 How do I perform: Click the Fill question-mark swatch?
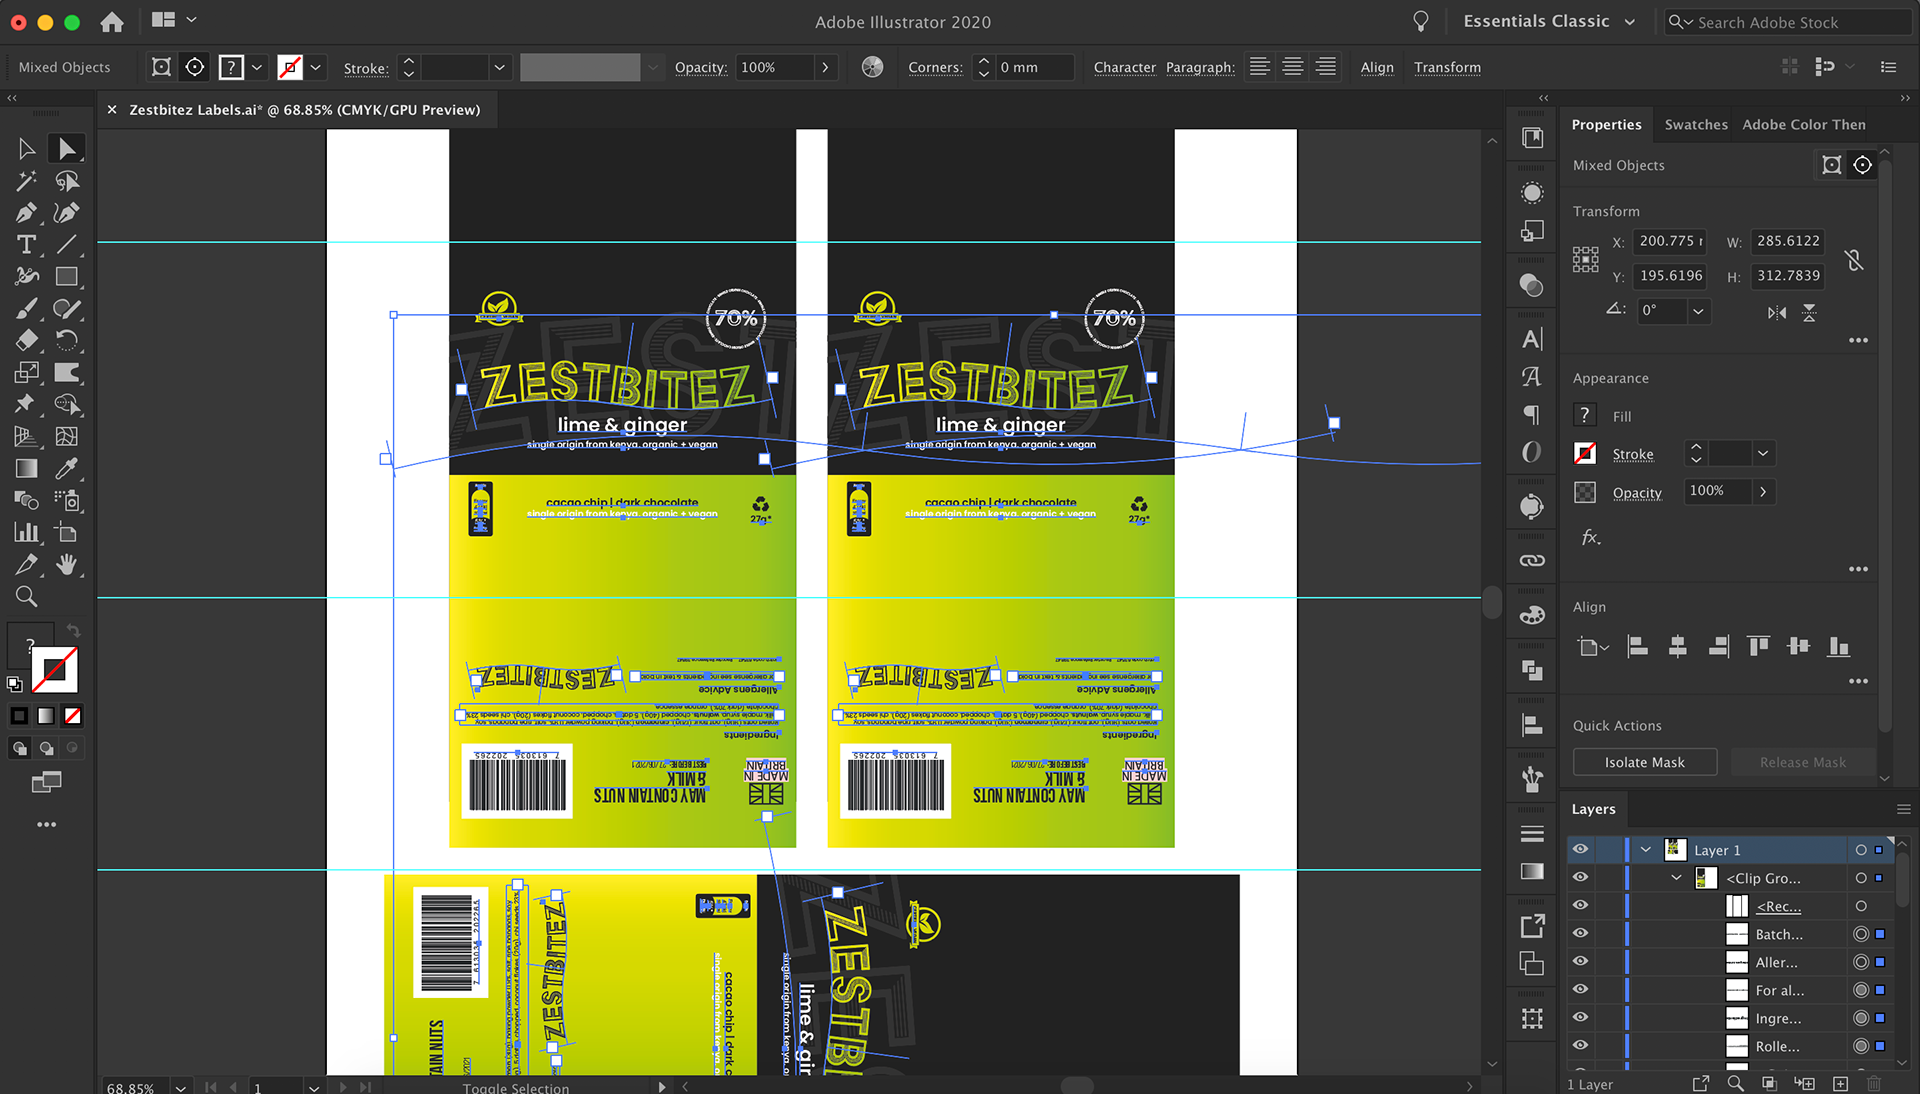[1585, 415]
